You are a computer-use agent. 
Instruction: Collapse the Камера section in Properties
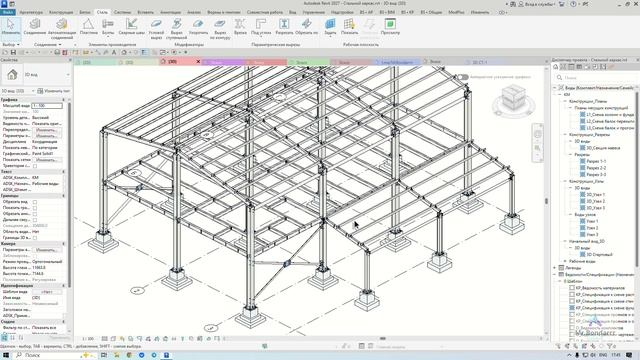point(63,244)
